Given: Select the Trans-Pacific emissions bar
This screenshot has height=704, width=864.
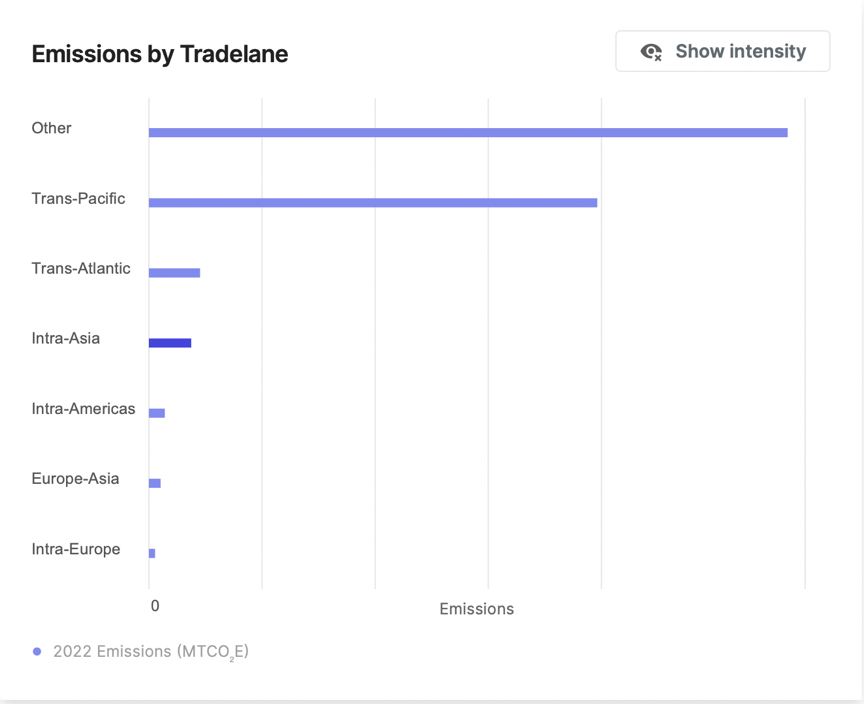Looking at the screenshot, I should tap(373, 203).
